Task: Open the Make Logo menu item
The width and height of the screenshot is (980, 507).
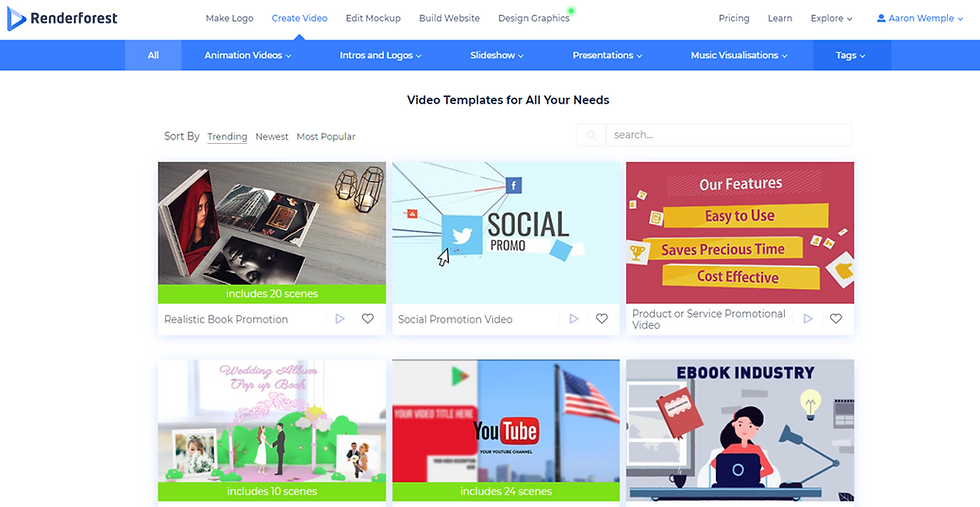Action: pyautogui.click(x=229, y=18)
